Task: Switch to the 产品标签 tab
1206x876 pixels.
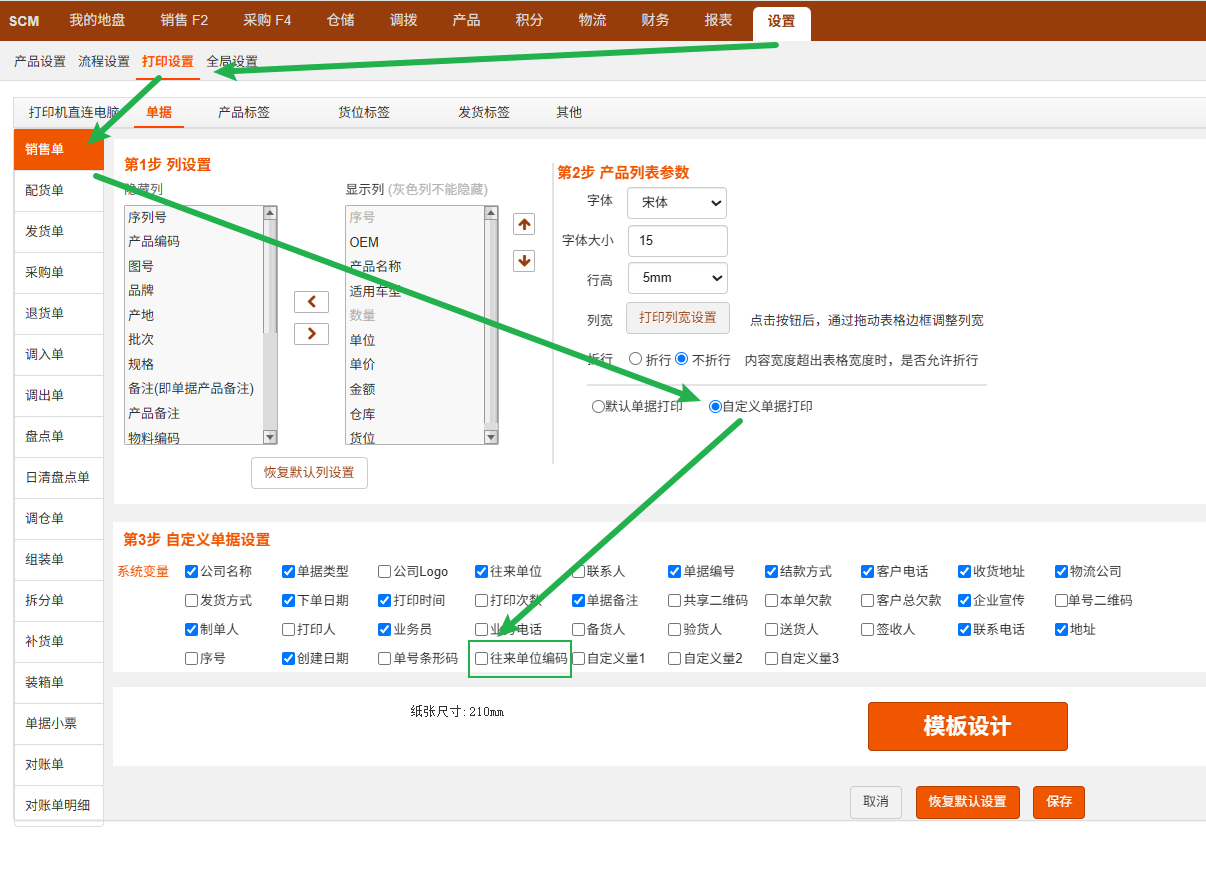Action: pos(244,113)
